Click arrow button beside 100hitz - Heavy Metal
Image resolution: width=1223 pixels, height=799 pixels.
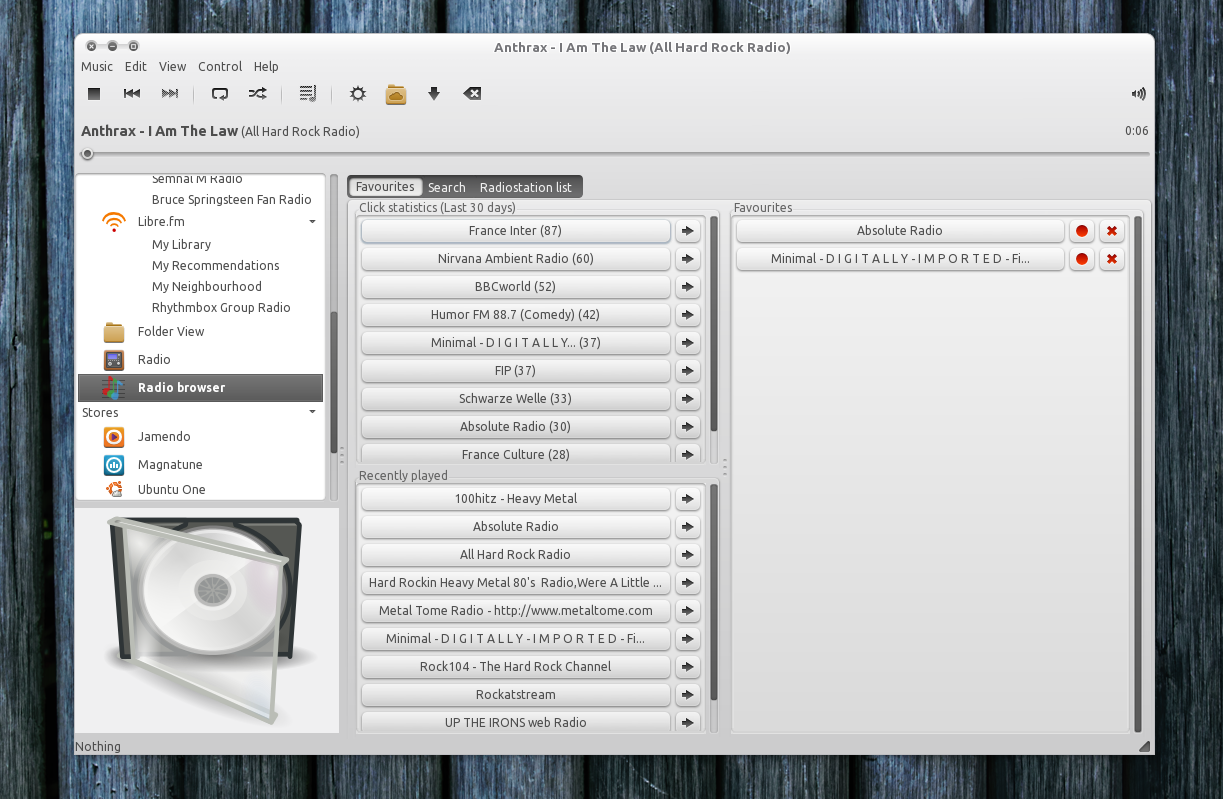pos(687,499)
